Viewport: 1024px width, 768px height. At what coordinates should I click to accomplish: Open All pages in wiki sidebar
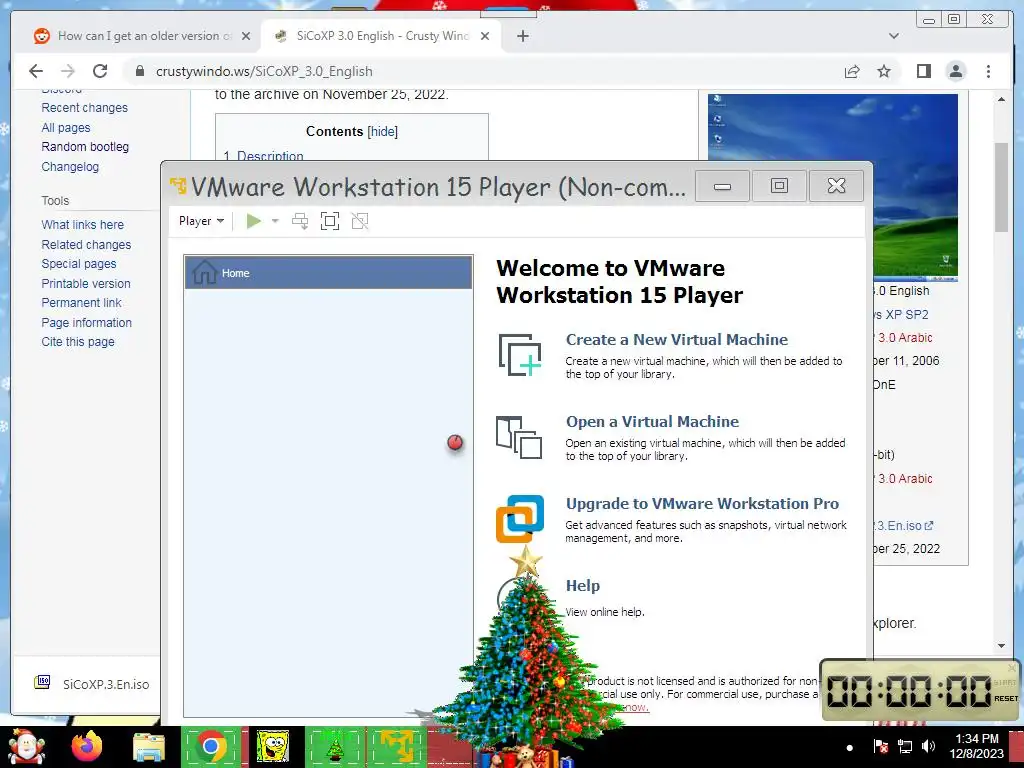coord(65,127)
